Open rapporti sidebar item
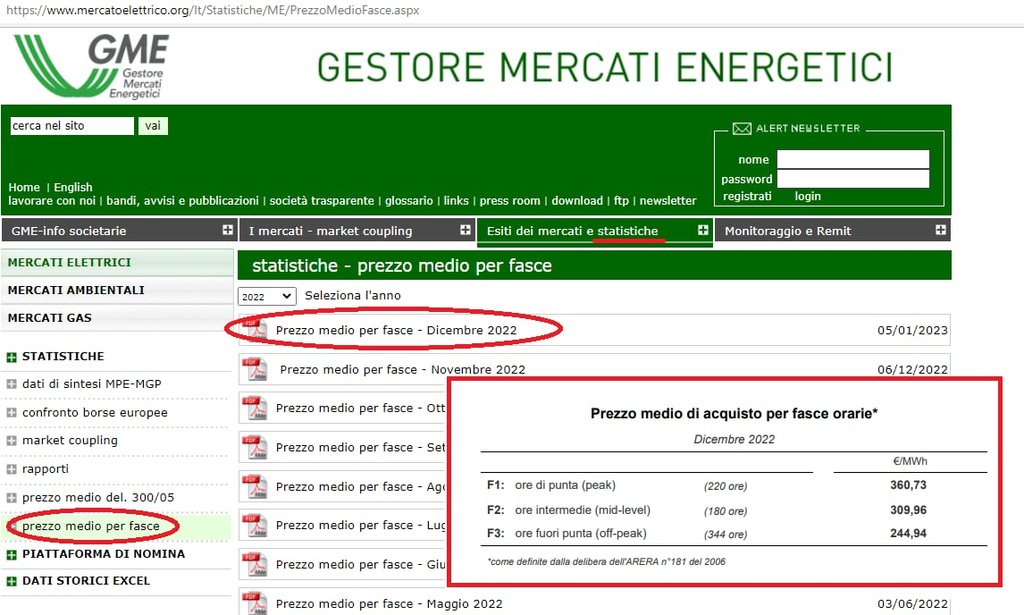 point(45,469)
